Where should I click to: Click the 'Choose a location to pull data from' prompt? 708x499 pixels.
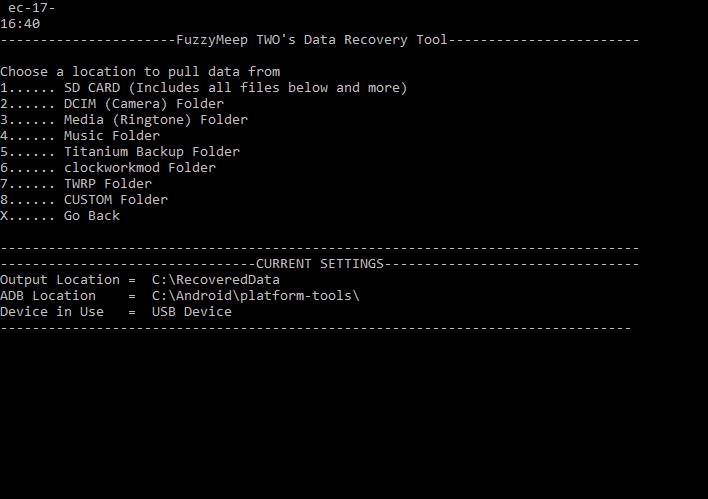(x=140, y=72)
